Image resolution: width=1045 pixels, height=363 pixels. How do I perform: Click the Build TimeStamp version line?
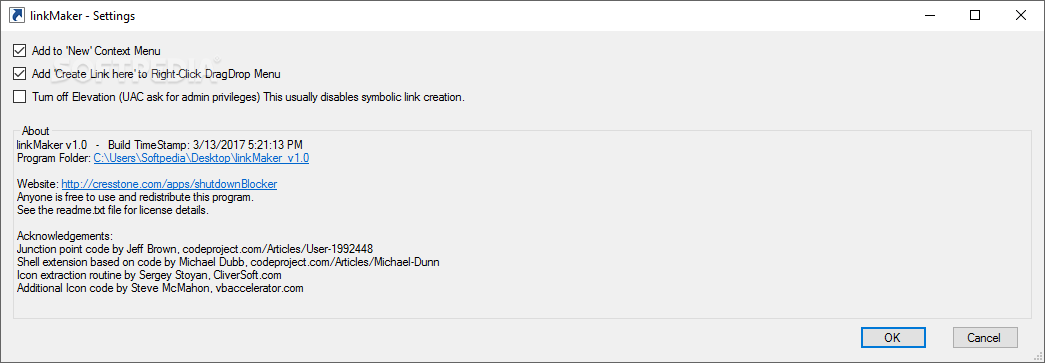[x=161, y=145]
